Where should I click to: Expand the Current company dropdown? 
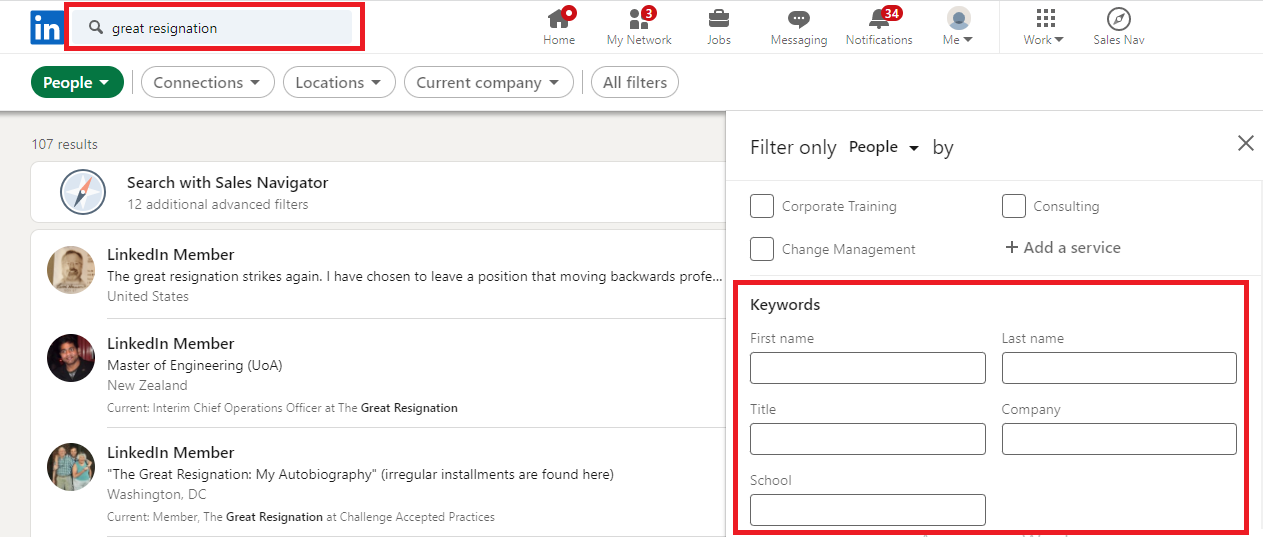(x=488, y=83)
